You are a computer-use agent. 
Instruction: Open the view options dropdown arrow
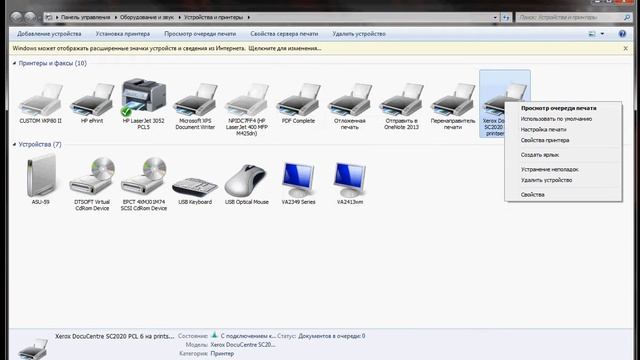pyautogui.click(x=602, y=34)
